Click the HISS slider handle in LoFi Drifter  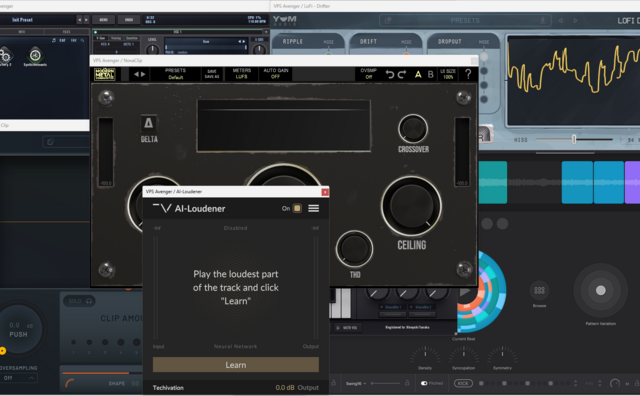point(574,140)
